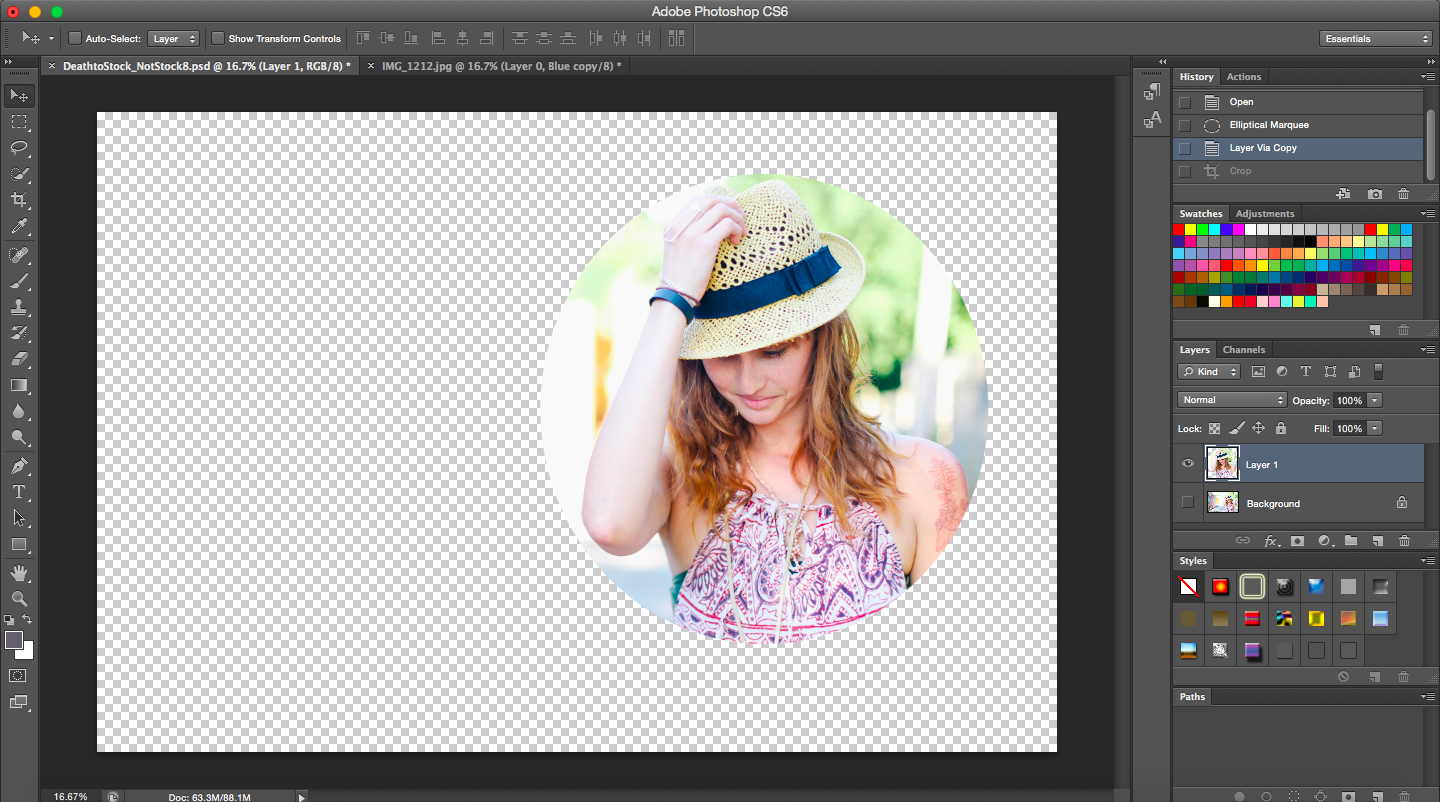Viewport: 1440px width, 802px height.
Task: Select the Lasso tool
Action: pos(18,148)
